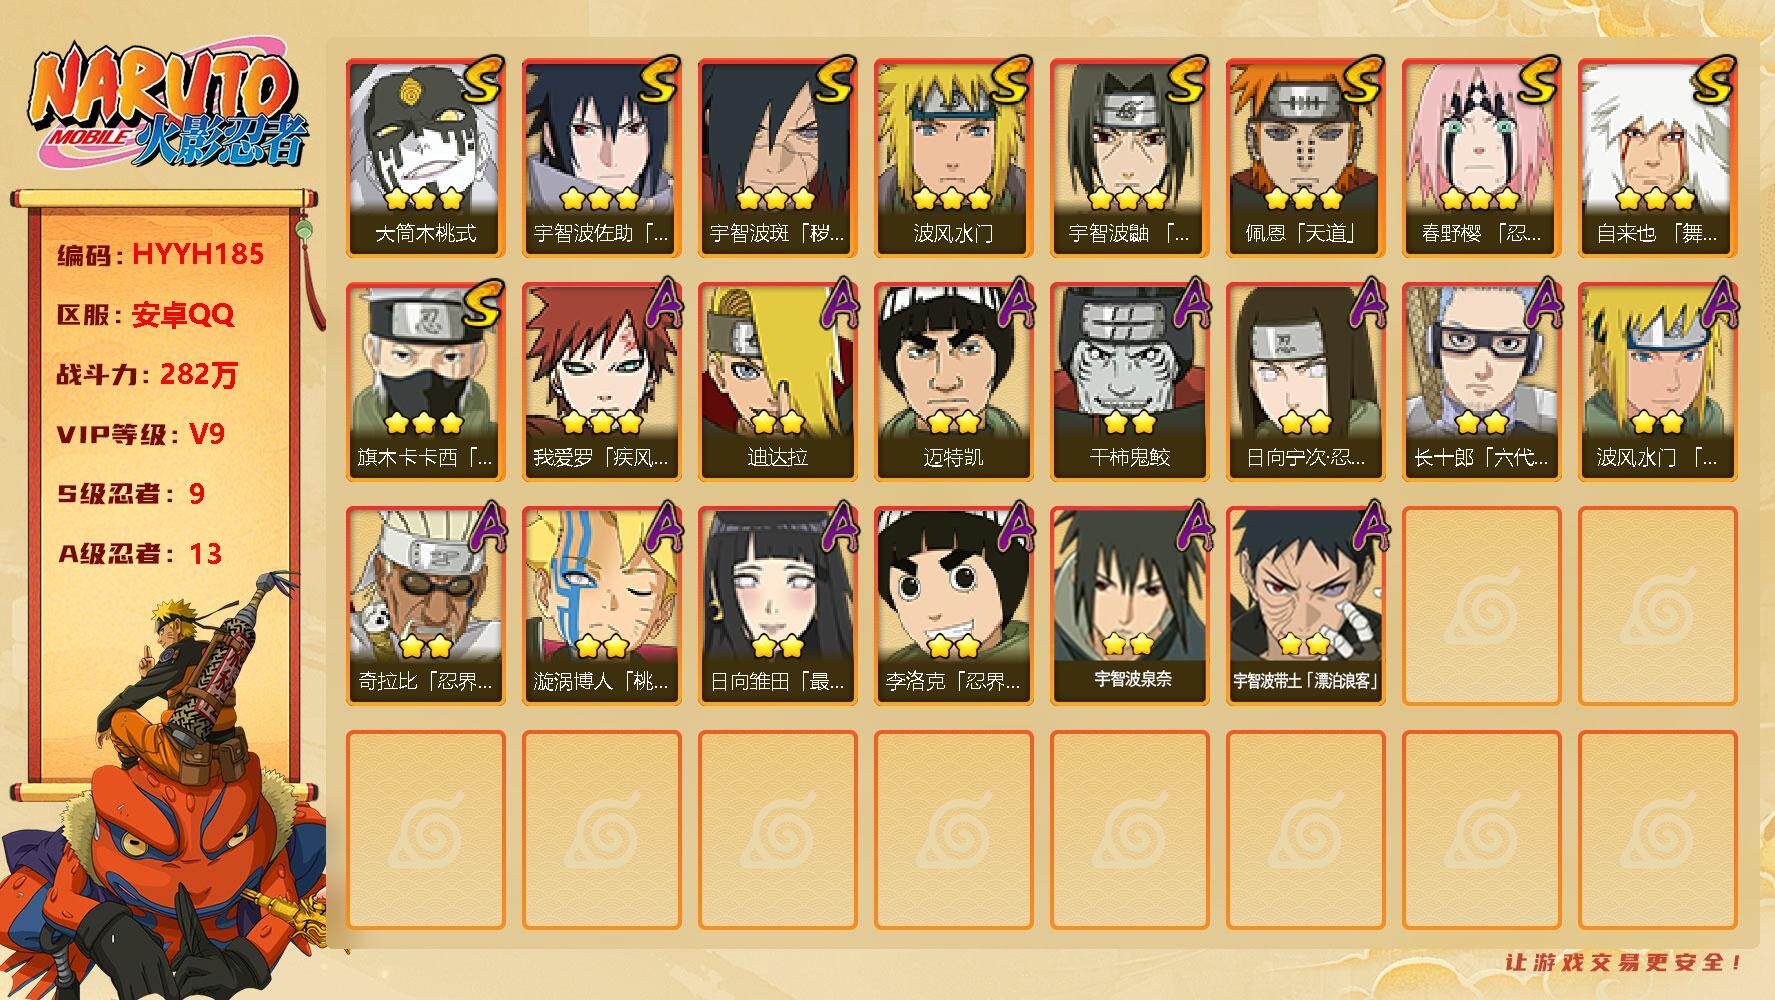1775x1000 pixels.
Task: Select the 佩恩「天道」 ninja card
Action: (x=1306, y=158)
